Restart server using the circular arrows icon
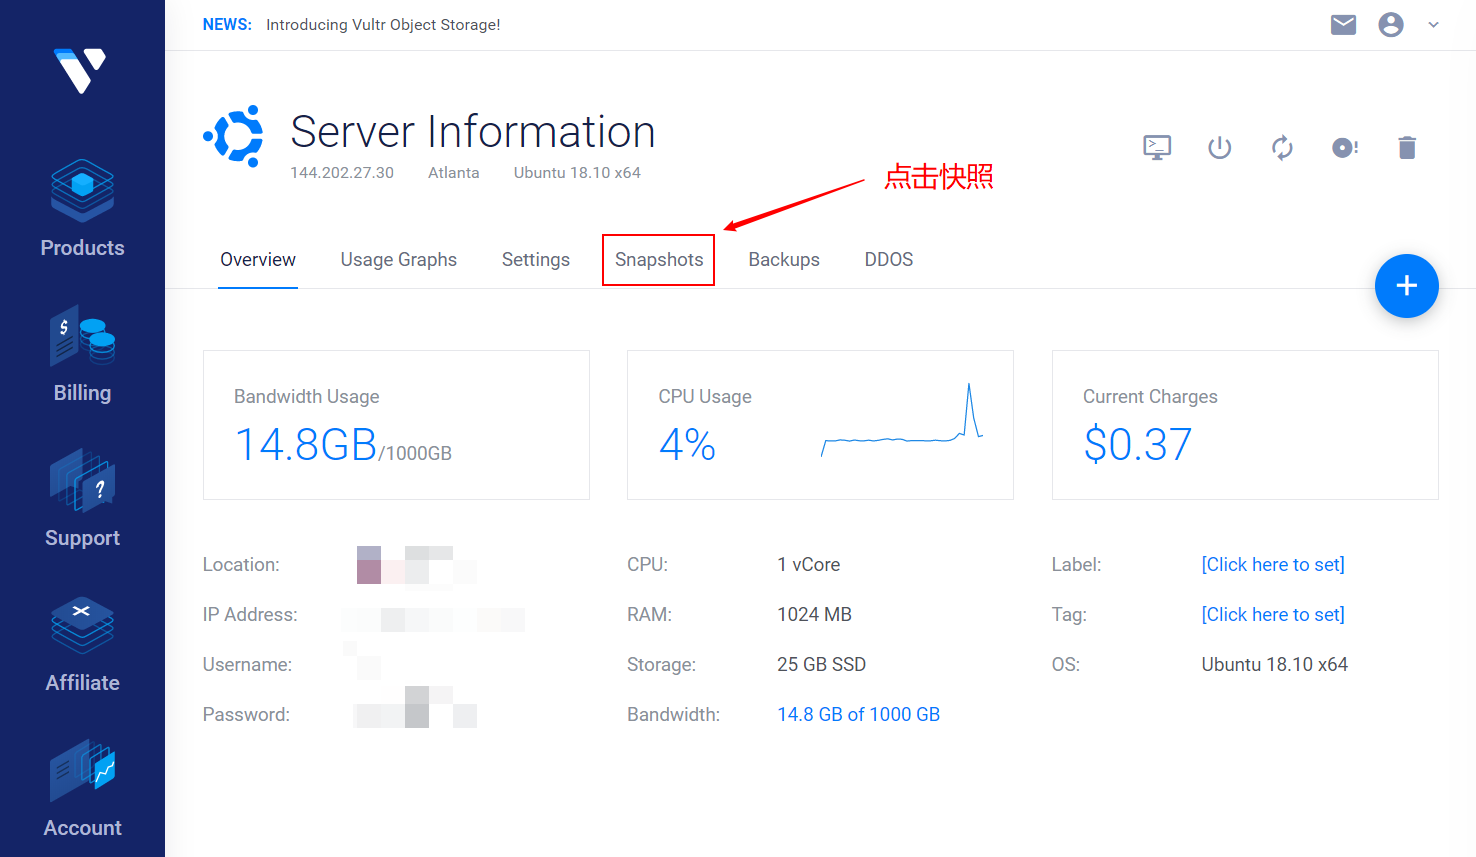 [x=1282, y=148]
